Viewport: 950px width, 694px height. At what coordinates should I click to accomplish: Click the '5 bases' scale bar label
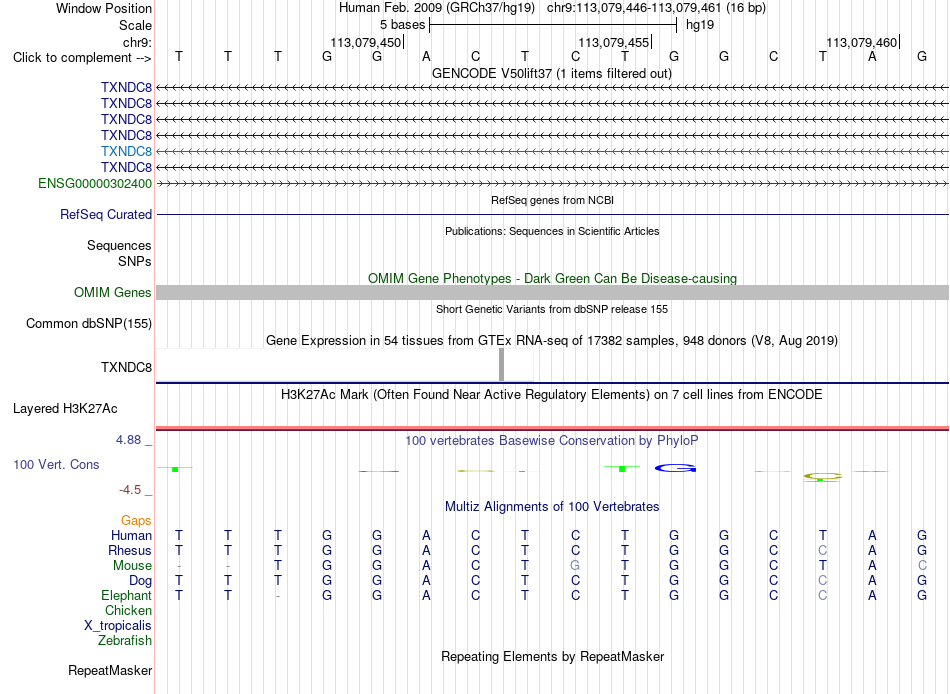[x=402, y=25]
